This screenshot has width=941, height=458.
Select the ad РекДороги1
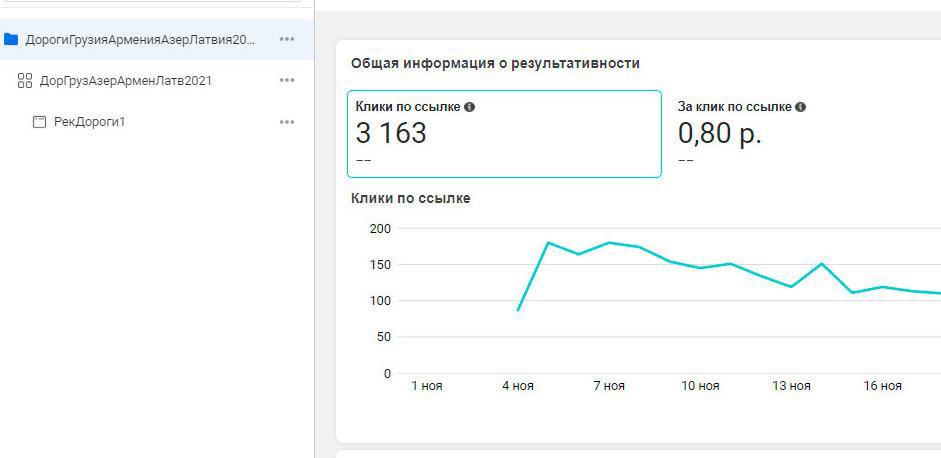click(x=89, y=122)
